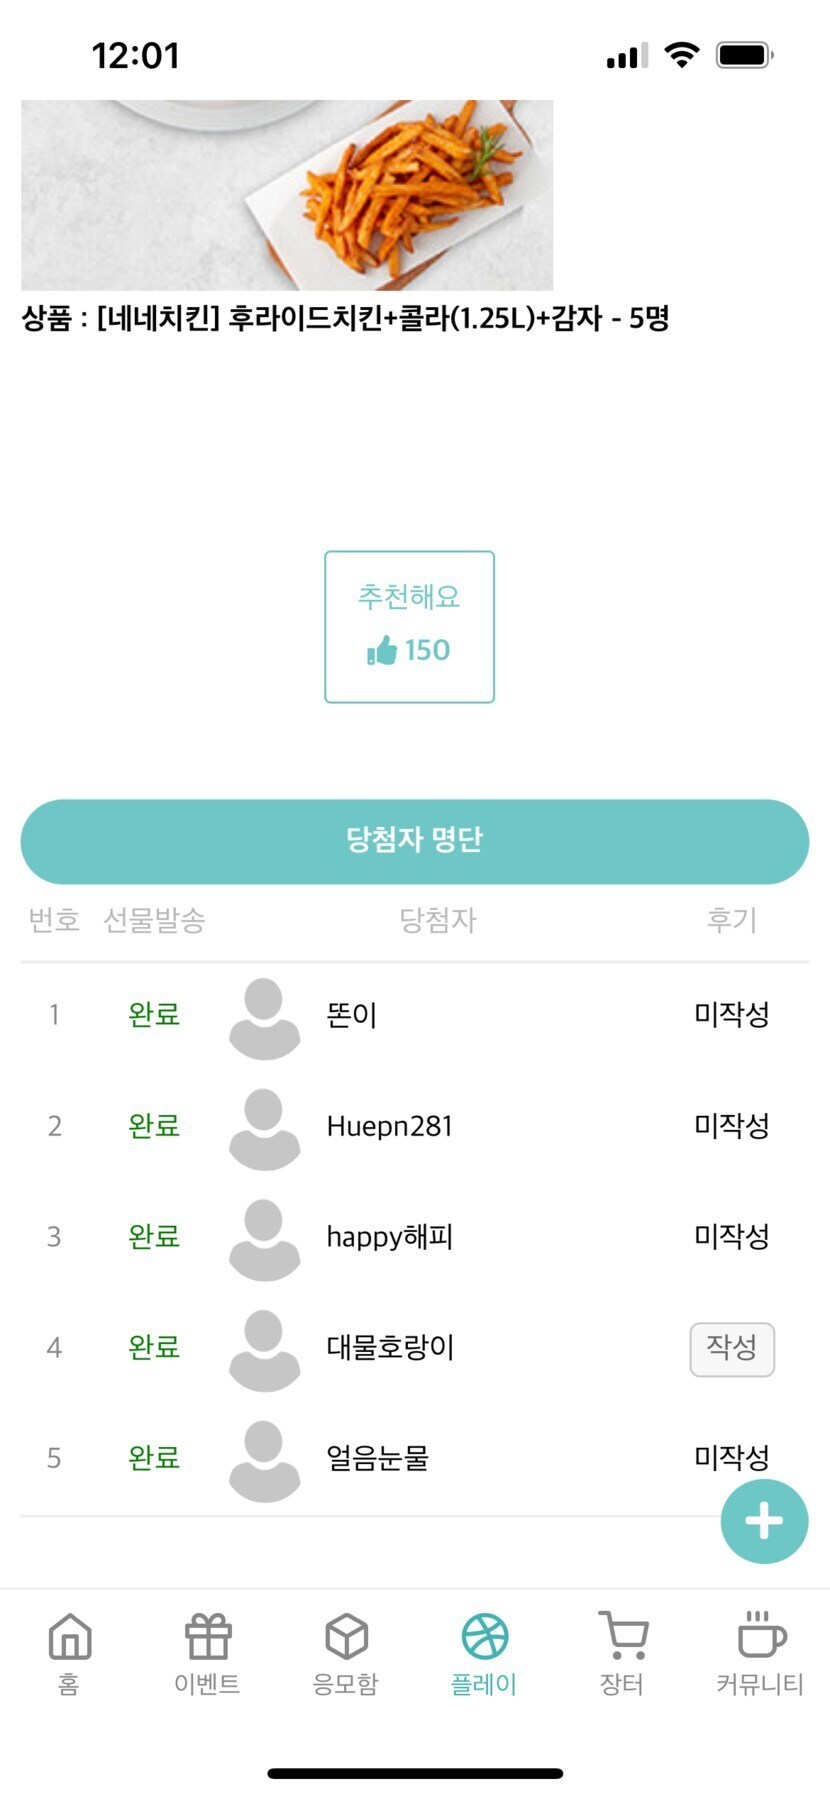The image size is (830, 1796).
Task: Click the 작성 review button for 대물호랑이
Action: point(732,1348)
